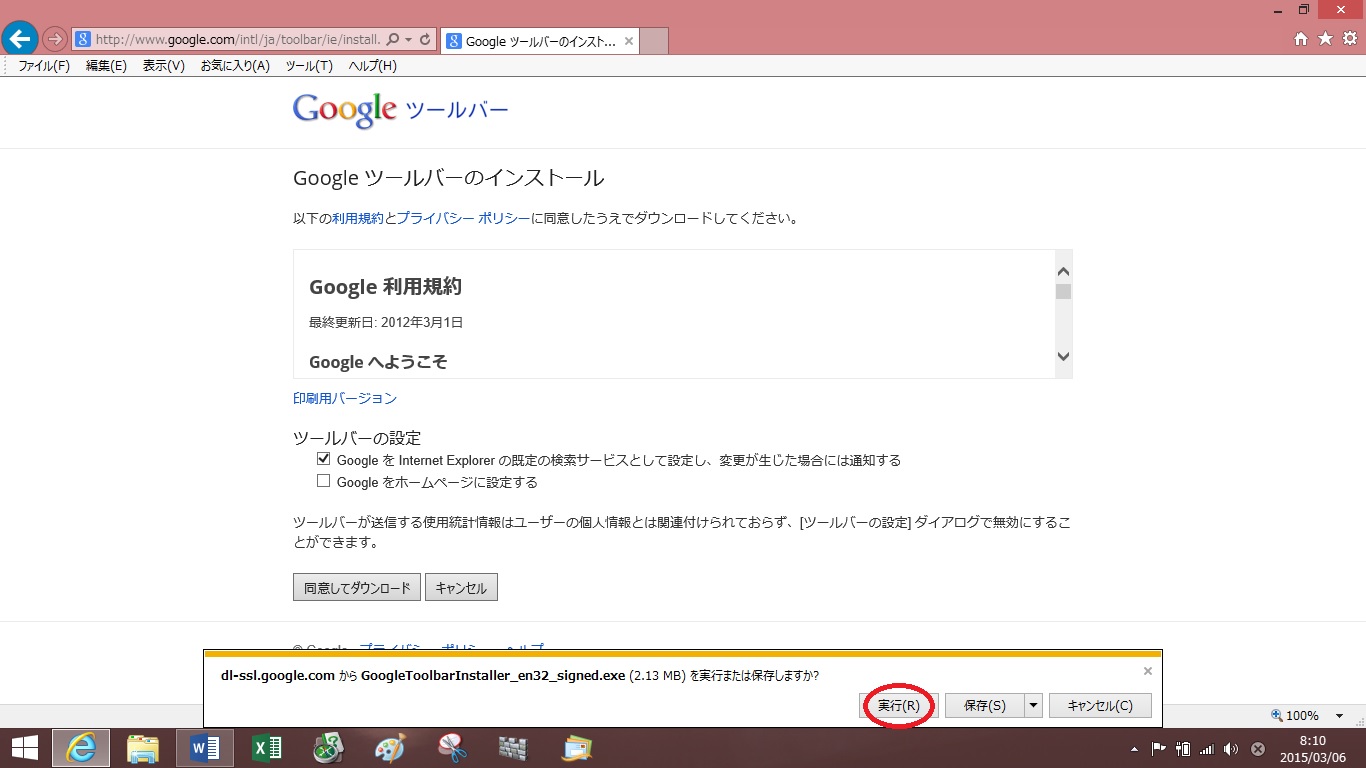The width and height of the screenshot is (1366, 768).
Task: Open Snipping Tool from taskbar
Action: click(x=453, y=747)
